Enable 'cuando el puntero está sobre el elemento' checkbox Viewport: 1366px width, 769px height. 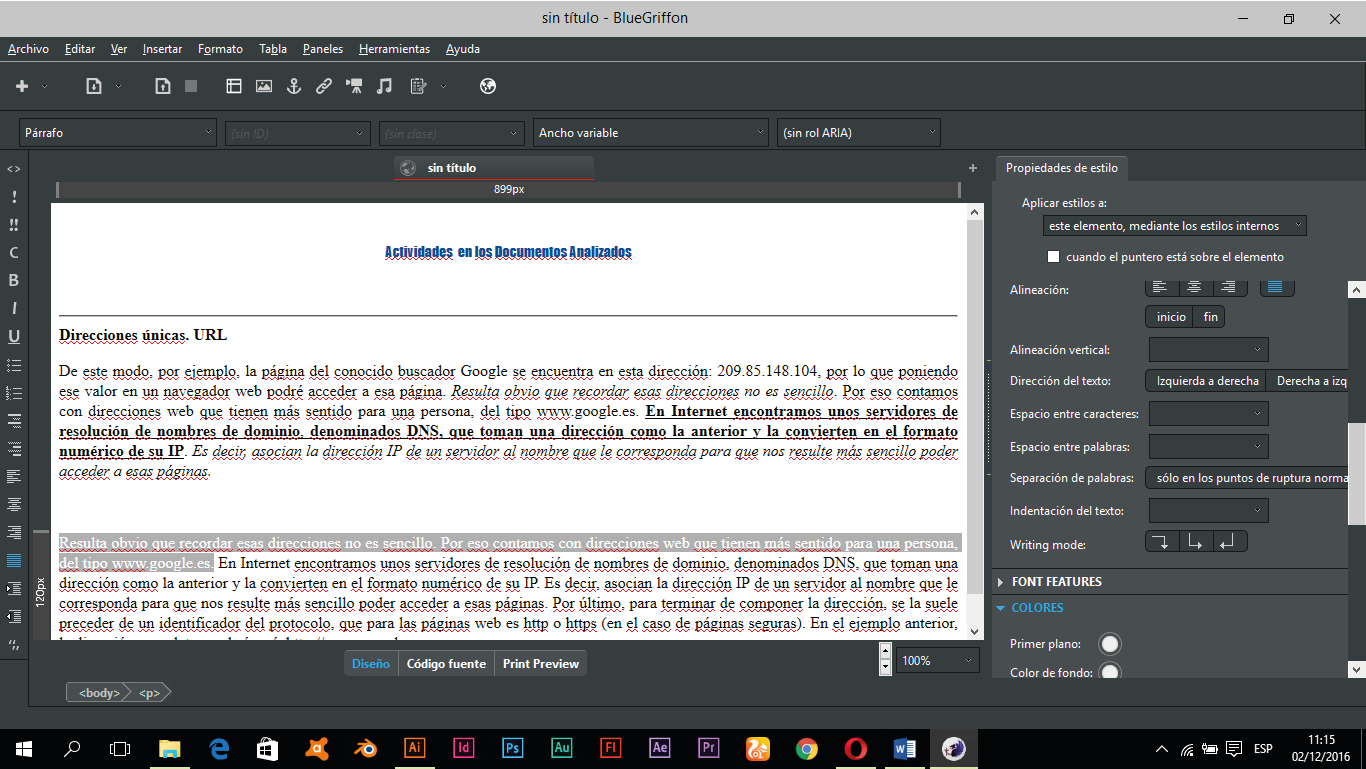pos(1053,257)
